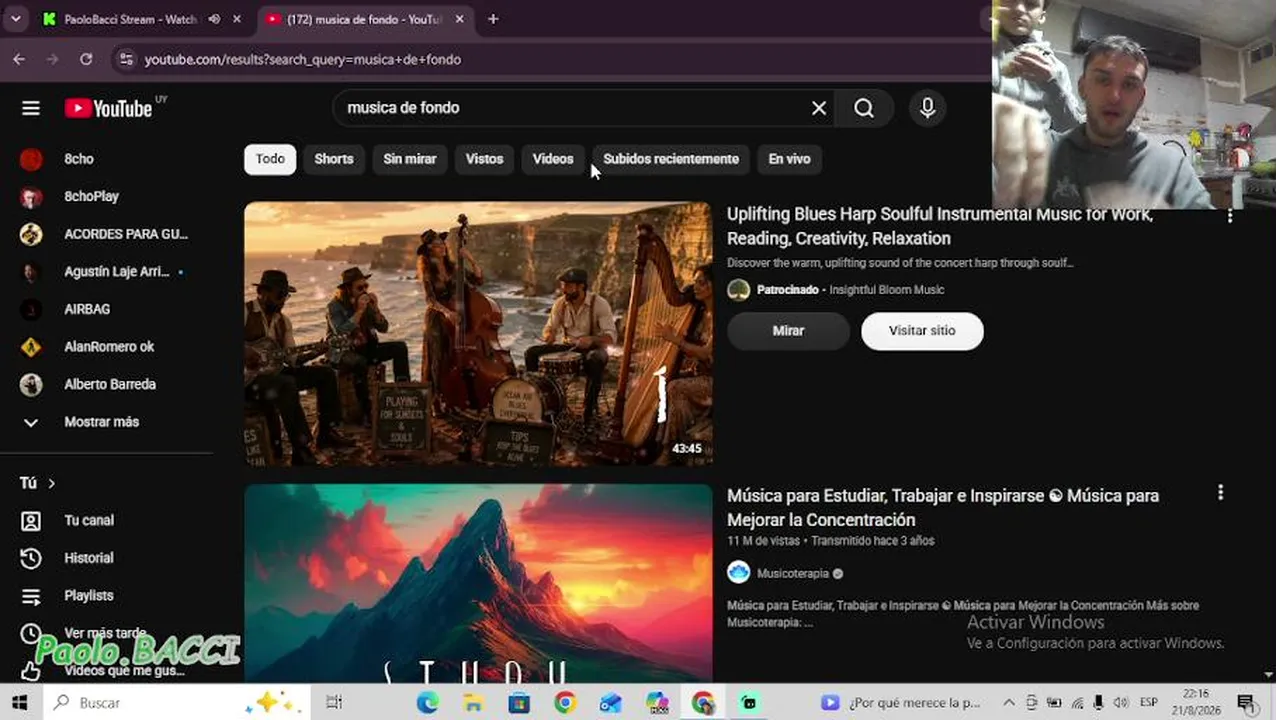Clear the search box with the X
The width and height of the screenshot is (1276, 720).
tap(819, 108)
